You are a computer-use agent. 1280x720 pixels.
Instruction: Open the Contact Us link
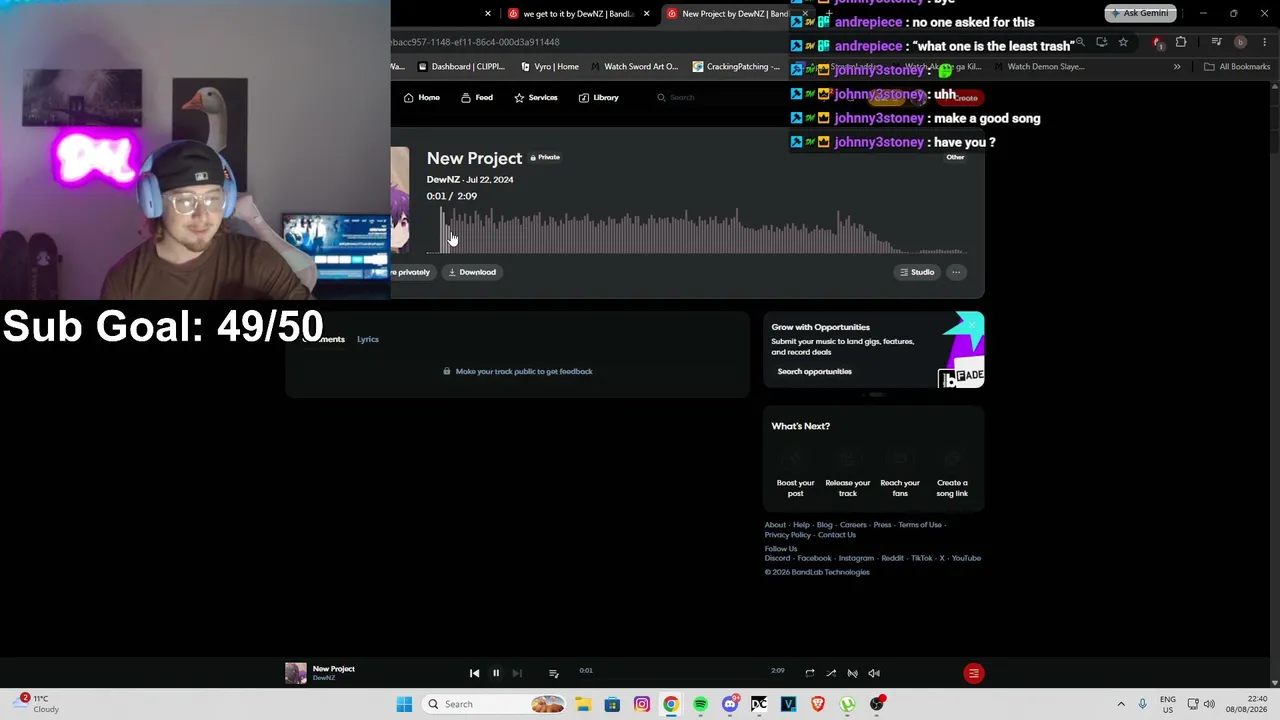coord(837,535)
